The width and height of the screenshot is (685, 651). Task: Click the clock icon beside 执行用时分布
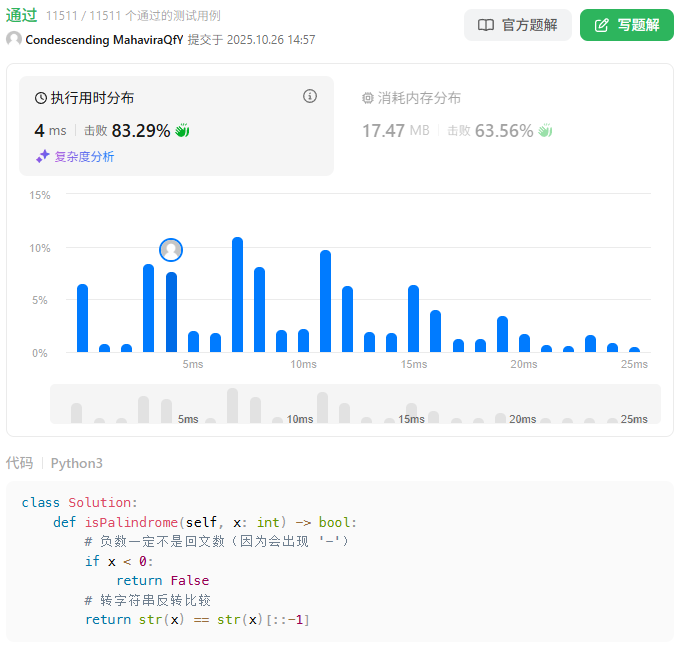coord(41,98)
